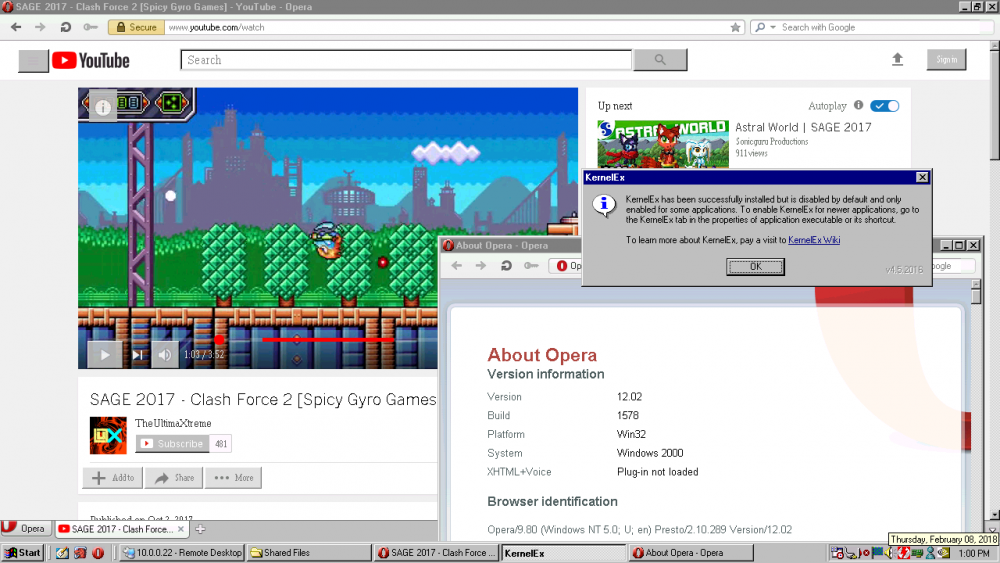Switch to SAGE 2017 - Clash Force tab

(121, 529)
